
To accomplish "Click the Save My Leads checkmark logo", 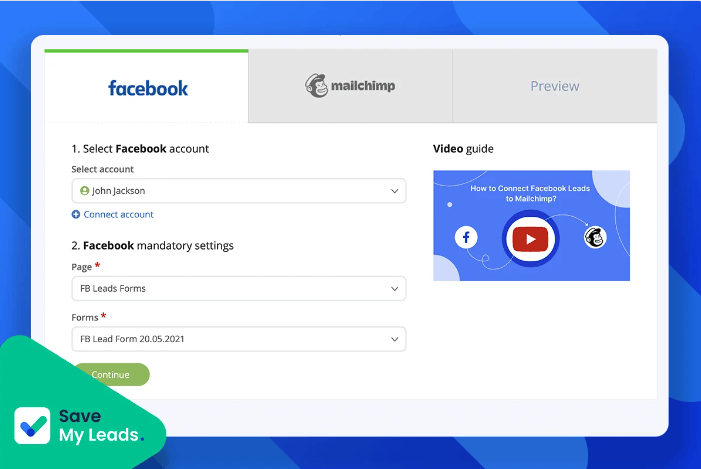I will click(32, 425).
